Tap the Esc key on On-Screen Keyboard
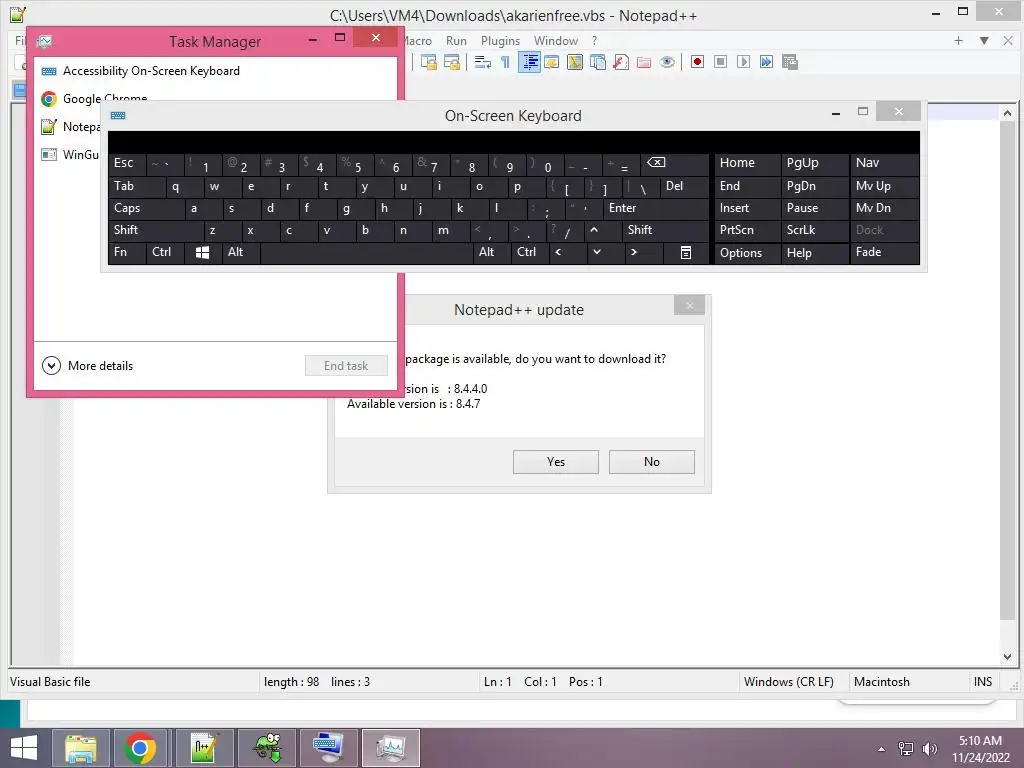This screenshot has width=1024, height=768. tap(127, 163)
